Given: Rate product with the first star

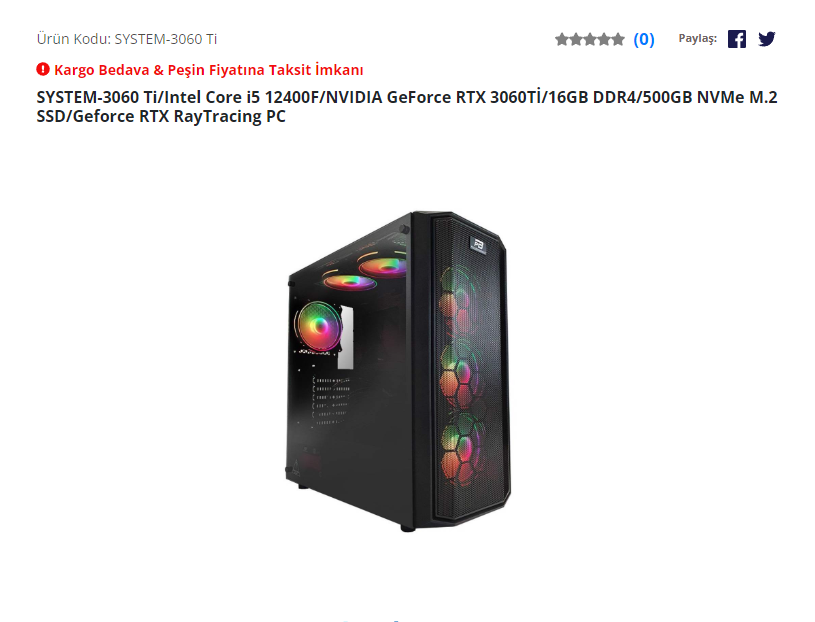Looking at the screenshot, I should 562,39.
